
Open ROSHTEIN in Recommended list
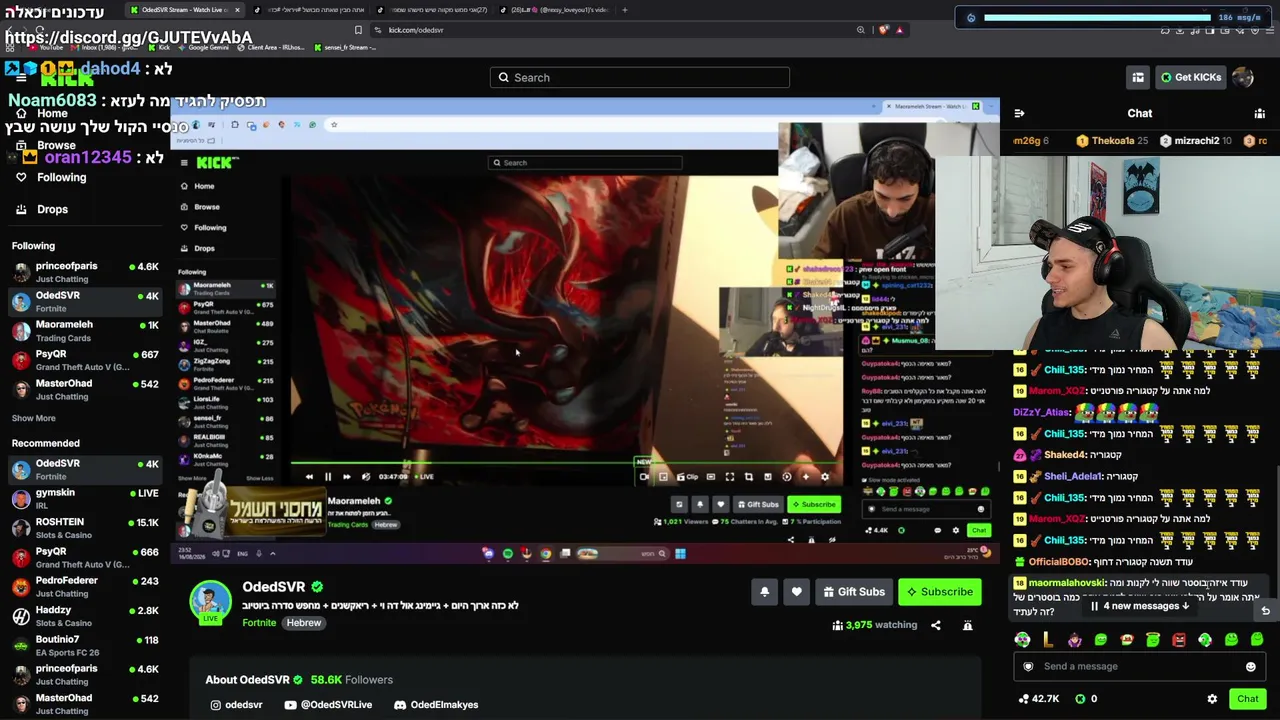[x=85, y=528]
